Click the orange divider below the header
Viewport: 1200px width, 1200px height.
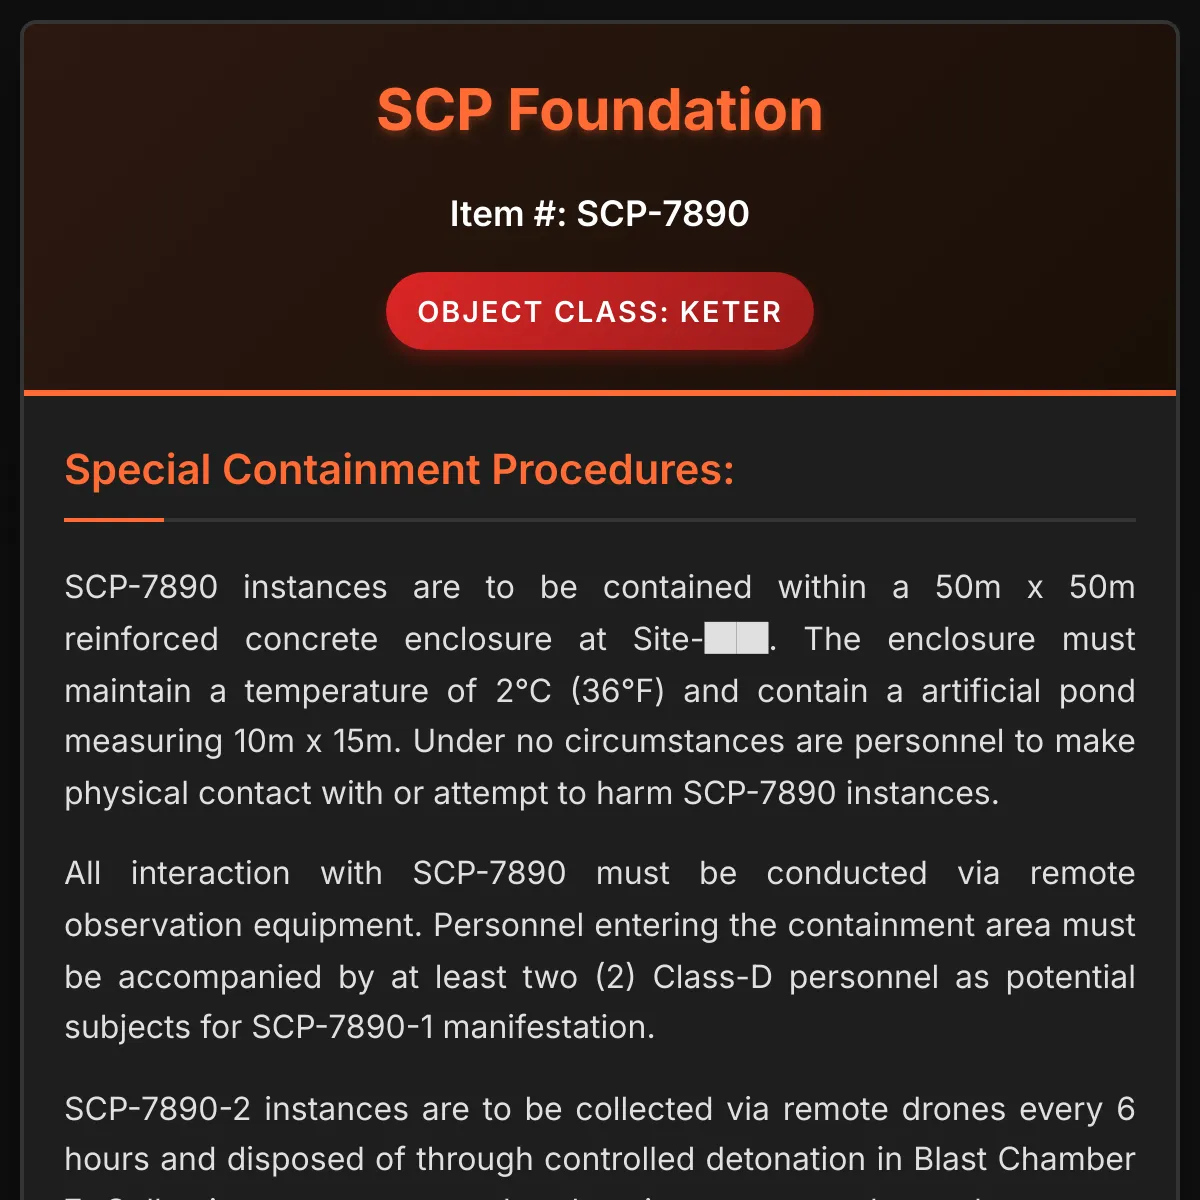tap(599, 393)
